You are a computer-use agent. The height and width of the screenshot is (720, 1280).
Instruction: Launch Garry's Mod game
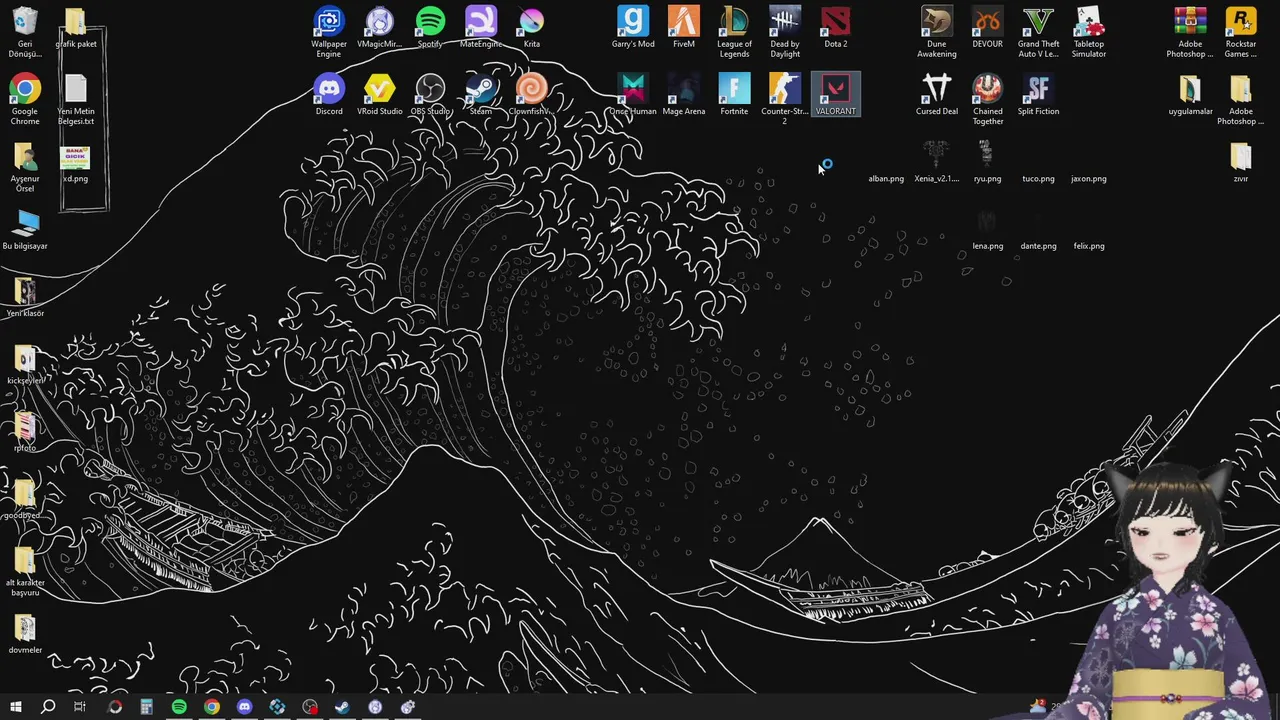click(633, 27)
